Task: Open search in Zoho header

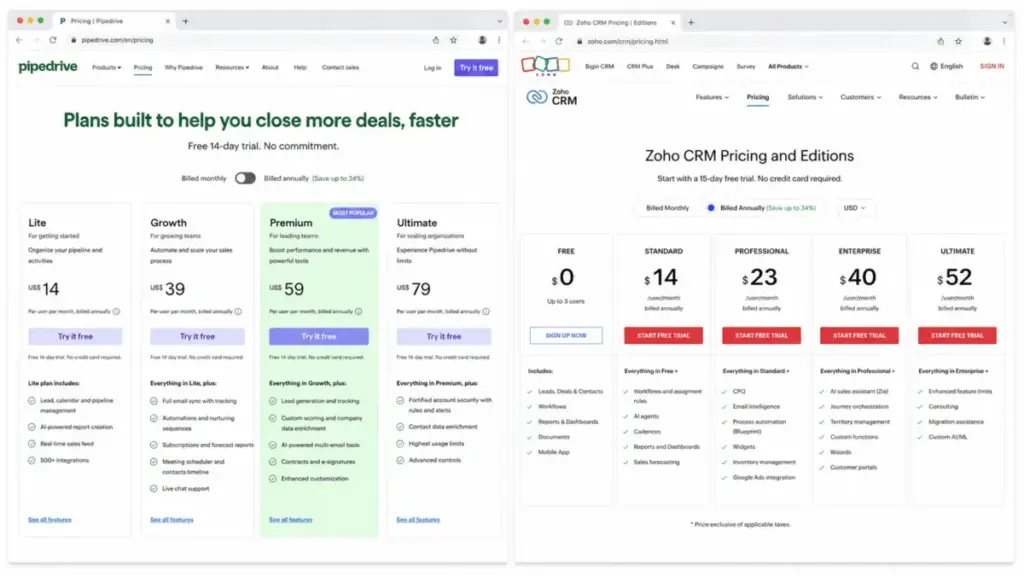Action: click(x=915, y=66)
